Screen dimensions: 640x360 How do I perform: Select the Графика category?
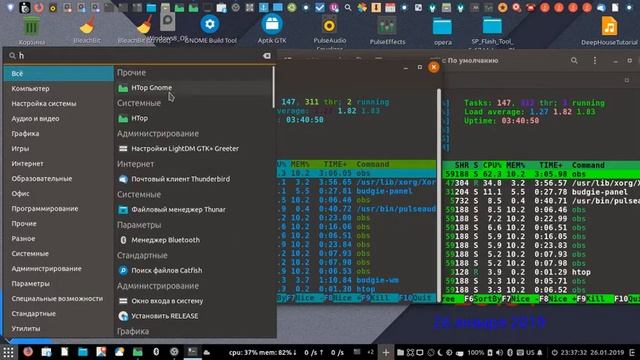click(x=59, y=133)
